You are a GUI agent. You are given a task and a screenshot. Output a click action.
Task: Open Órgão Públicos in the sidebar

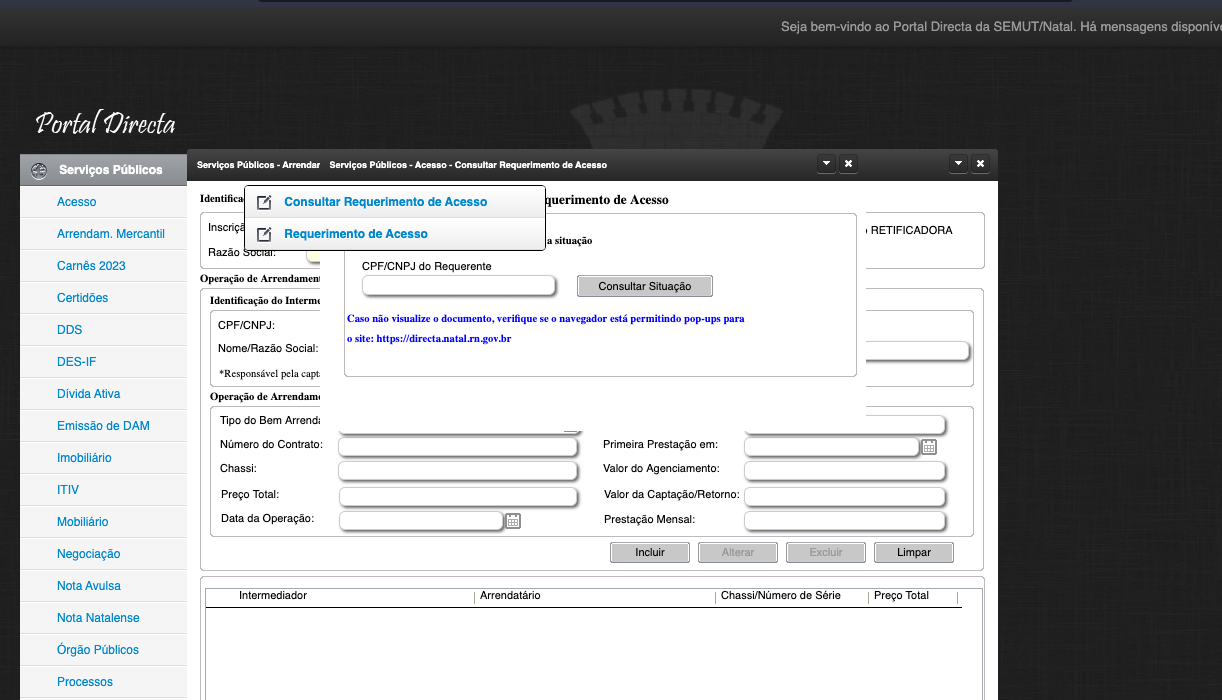(x=98, y=650)
